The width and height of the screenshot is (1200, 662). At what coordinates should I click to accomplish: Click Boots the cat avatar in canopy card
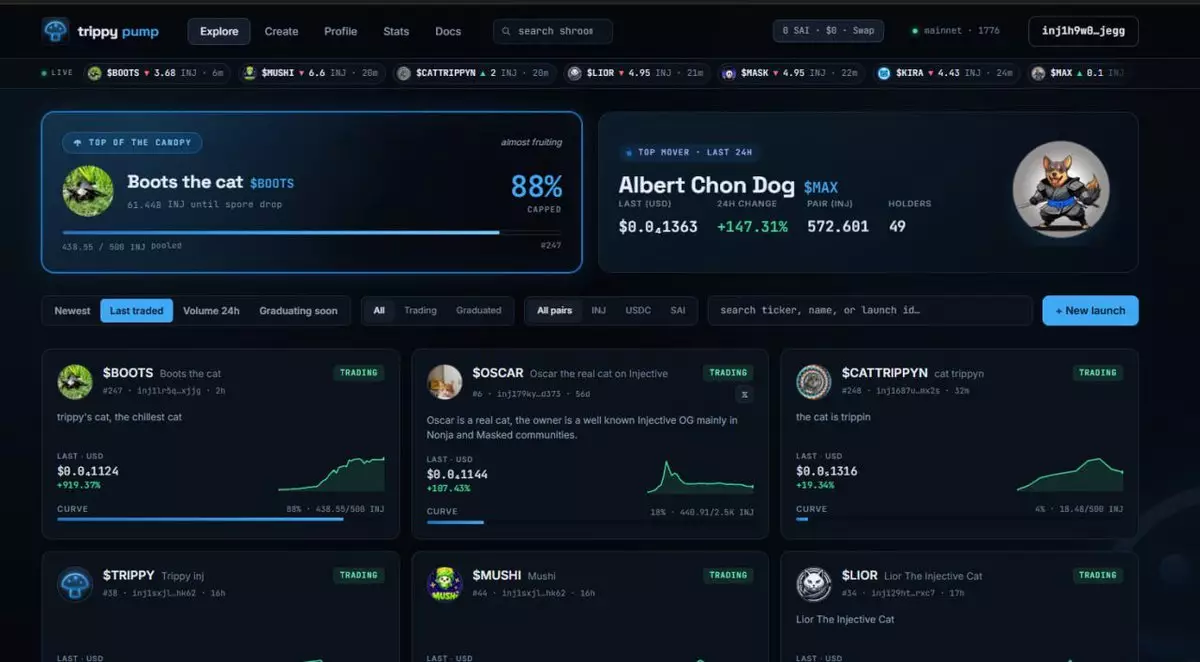coord(87,190)
